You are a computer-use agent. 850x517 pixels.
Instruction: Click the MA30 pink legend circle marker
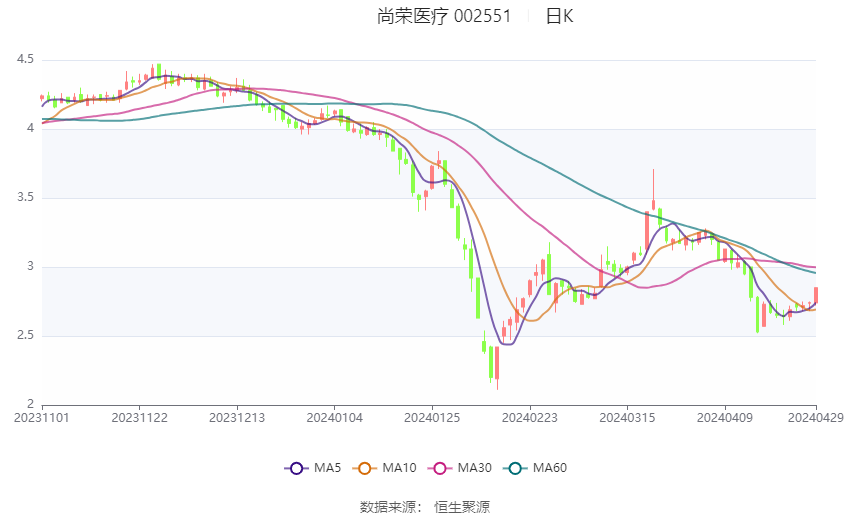coord(437,467)
